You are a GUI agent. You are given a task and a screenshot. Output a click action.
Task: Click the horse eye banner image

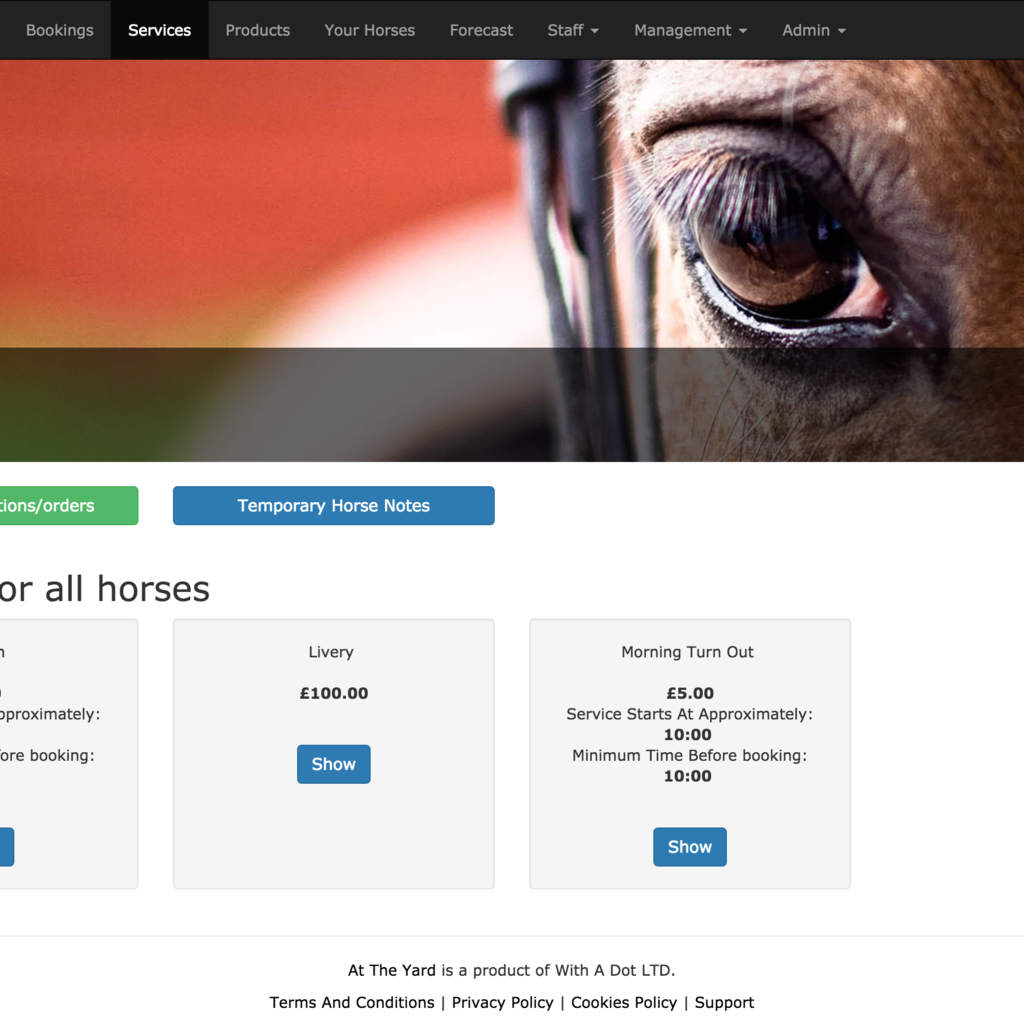click(512, 261)
